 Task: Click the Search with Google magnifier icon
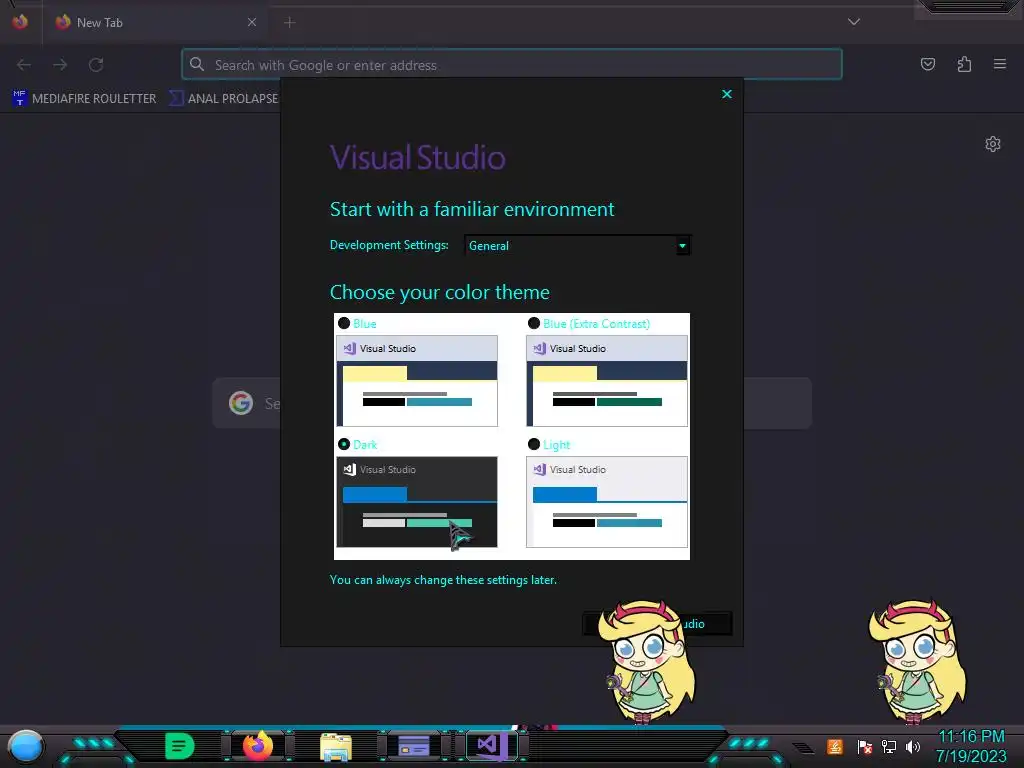click(197, 64)
